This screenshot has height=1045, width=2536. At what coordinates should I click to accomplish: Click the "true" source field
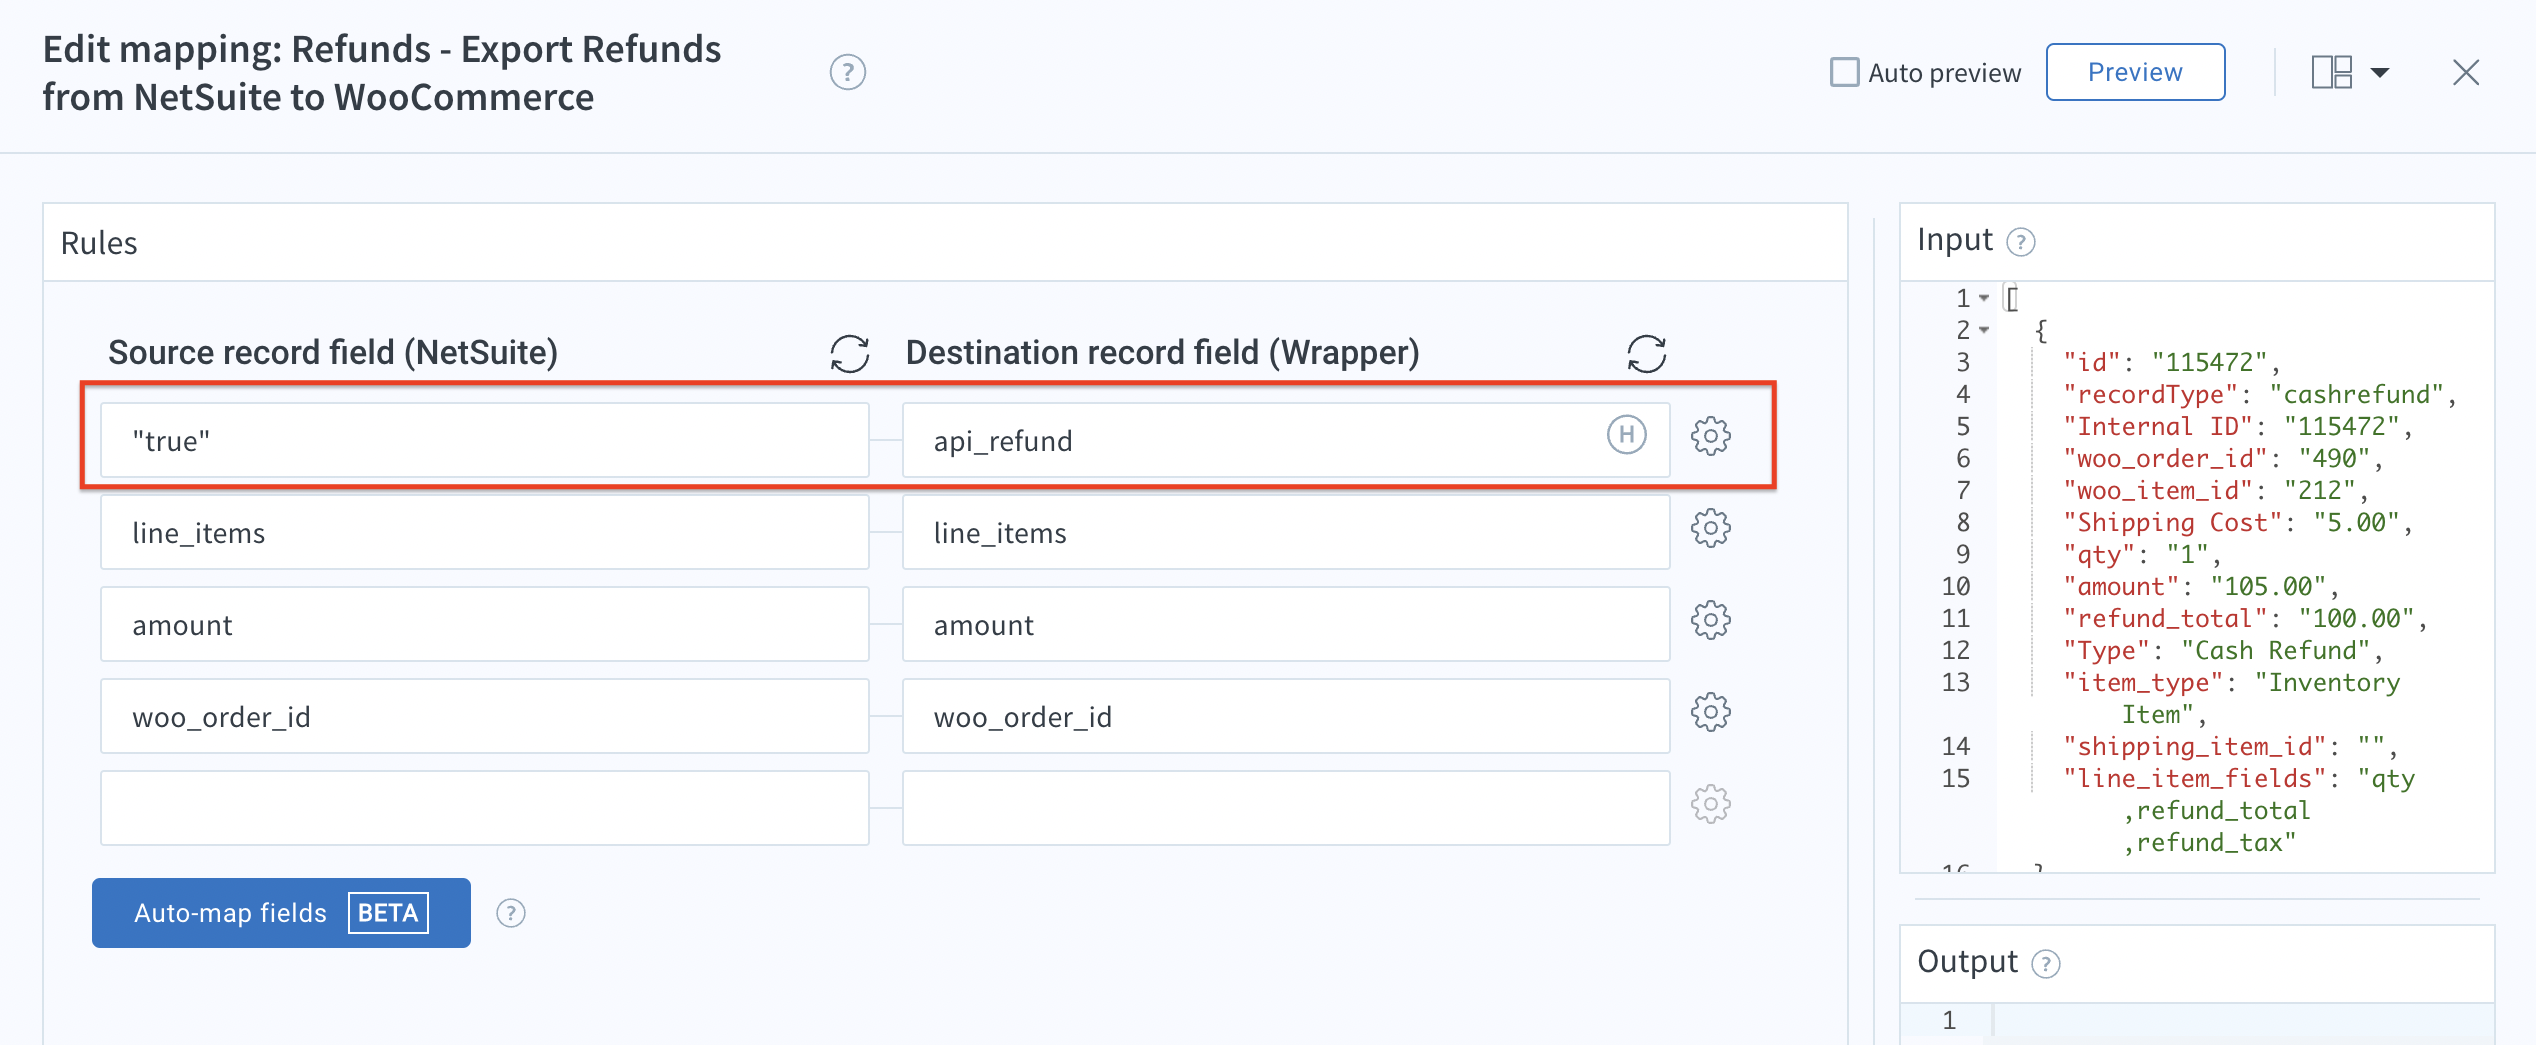coord(484,440)
